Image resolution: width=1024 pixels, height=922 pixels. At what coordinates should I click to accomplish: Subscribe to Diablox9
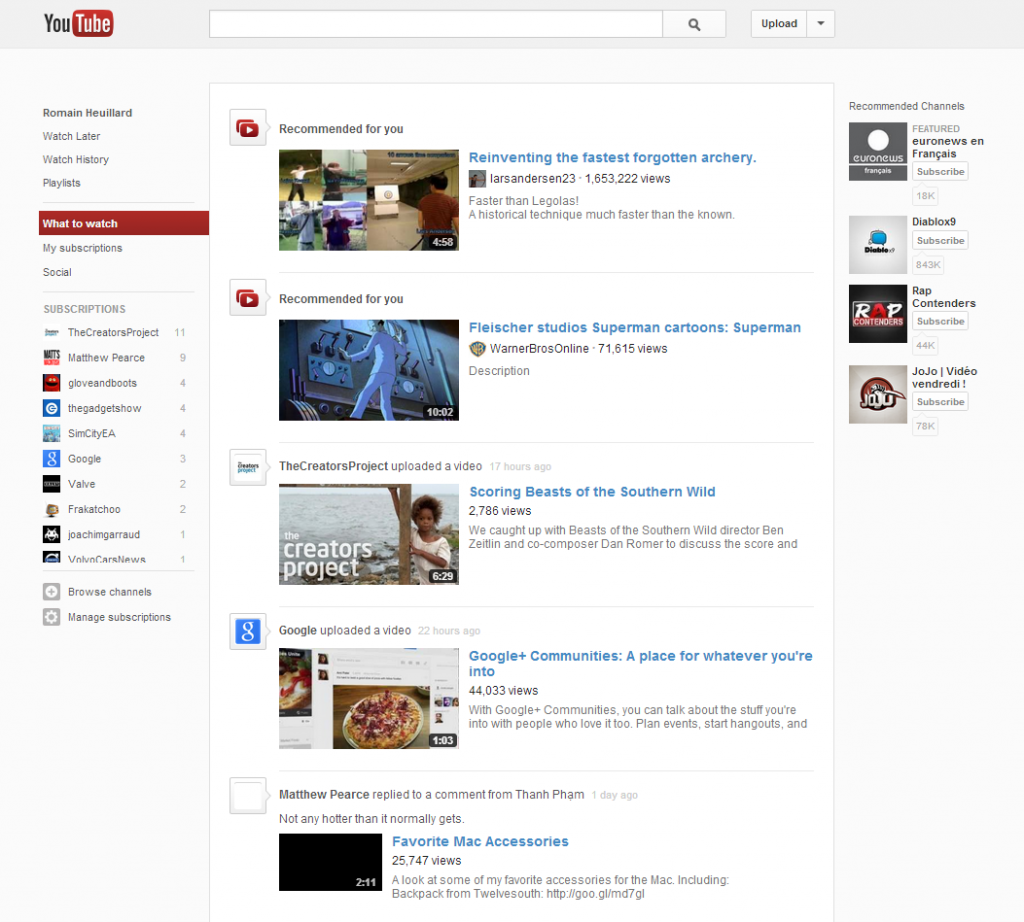pos(939,240)
